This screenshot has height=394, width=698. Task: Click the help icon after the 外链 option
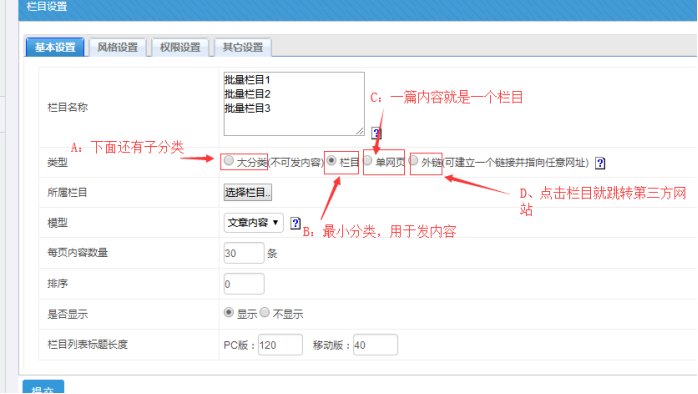click(600, 163)
